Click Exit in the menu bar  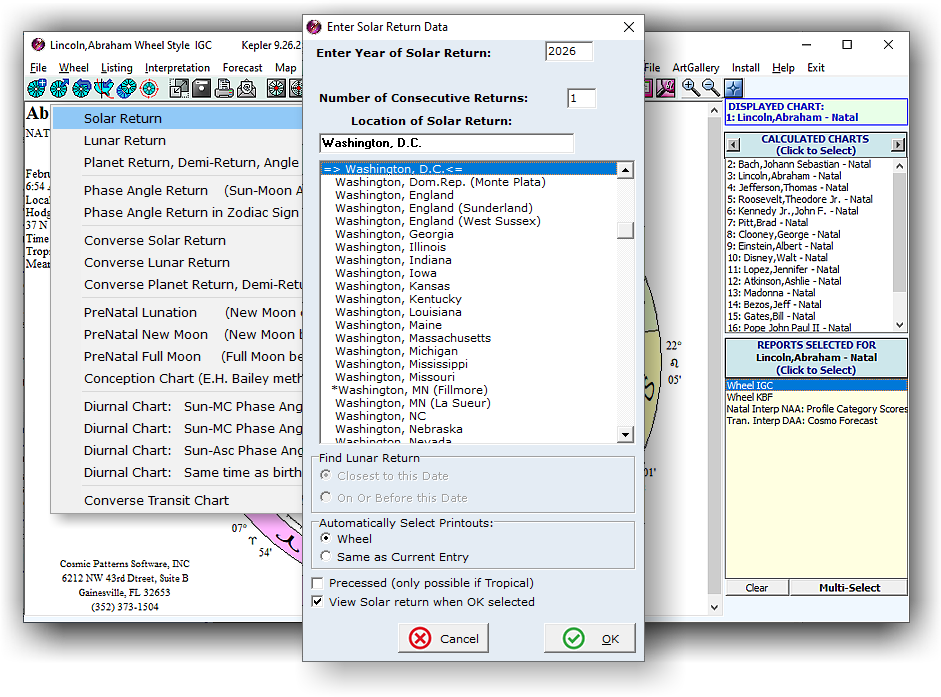[x=816, y=68]
